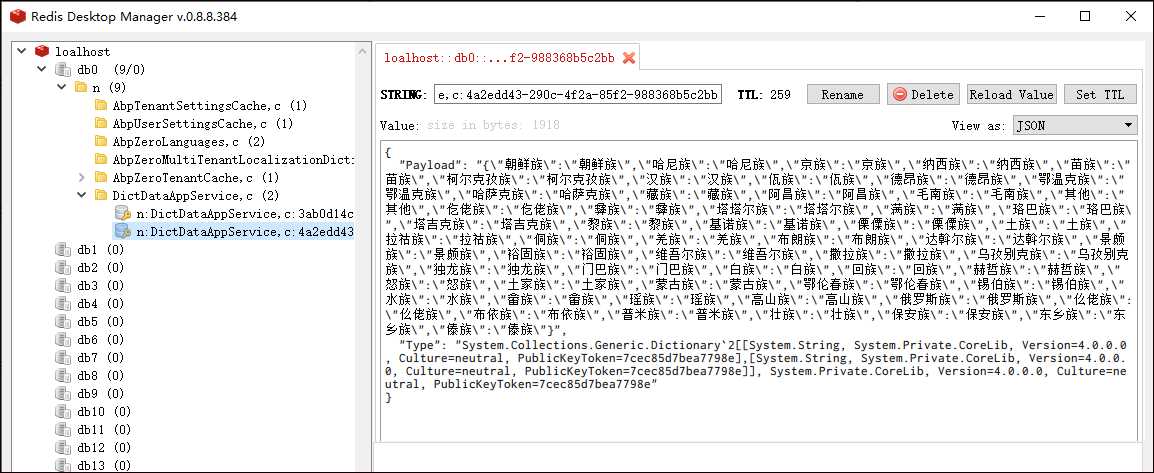This screenshot has width=1154, height=473.
Task: Click the database icon next to db0
Action: [63, 70]
